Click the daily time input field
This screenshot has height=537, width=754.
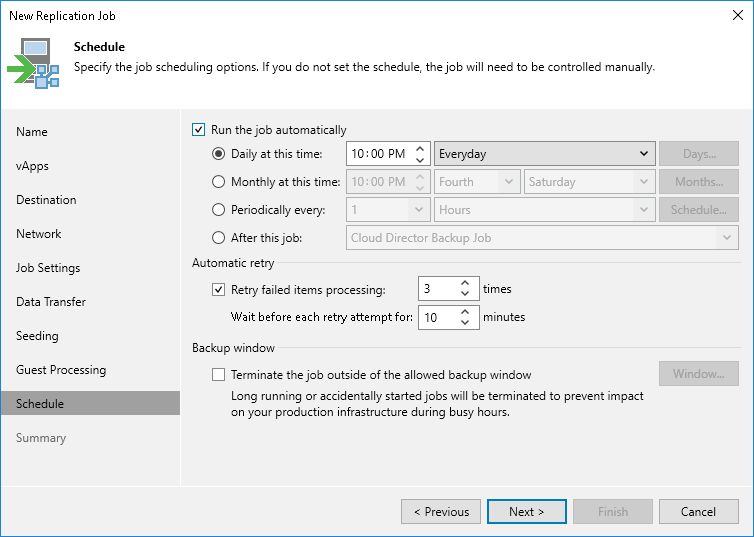378,154
